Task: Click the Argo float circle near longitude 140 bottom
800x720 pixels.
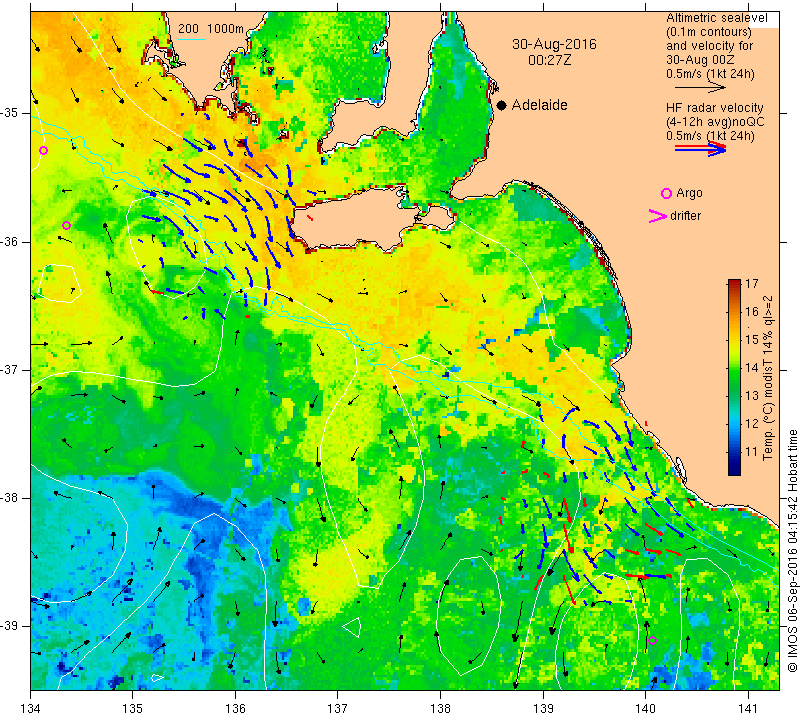Action: (652, 640)
